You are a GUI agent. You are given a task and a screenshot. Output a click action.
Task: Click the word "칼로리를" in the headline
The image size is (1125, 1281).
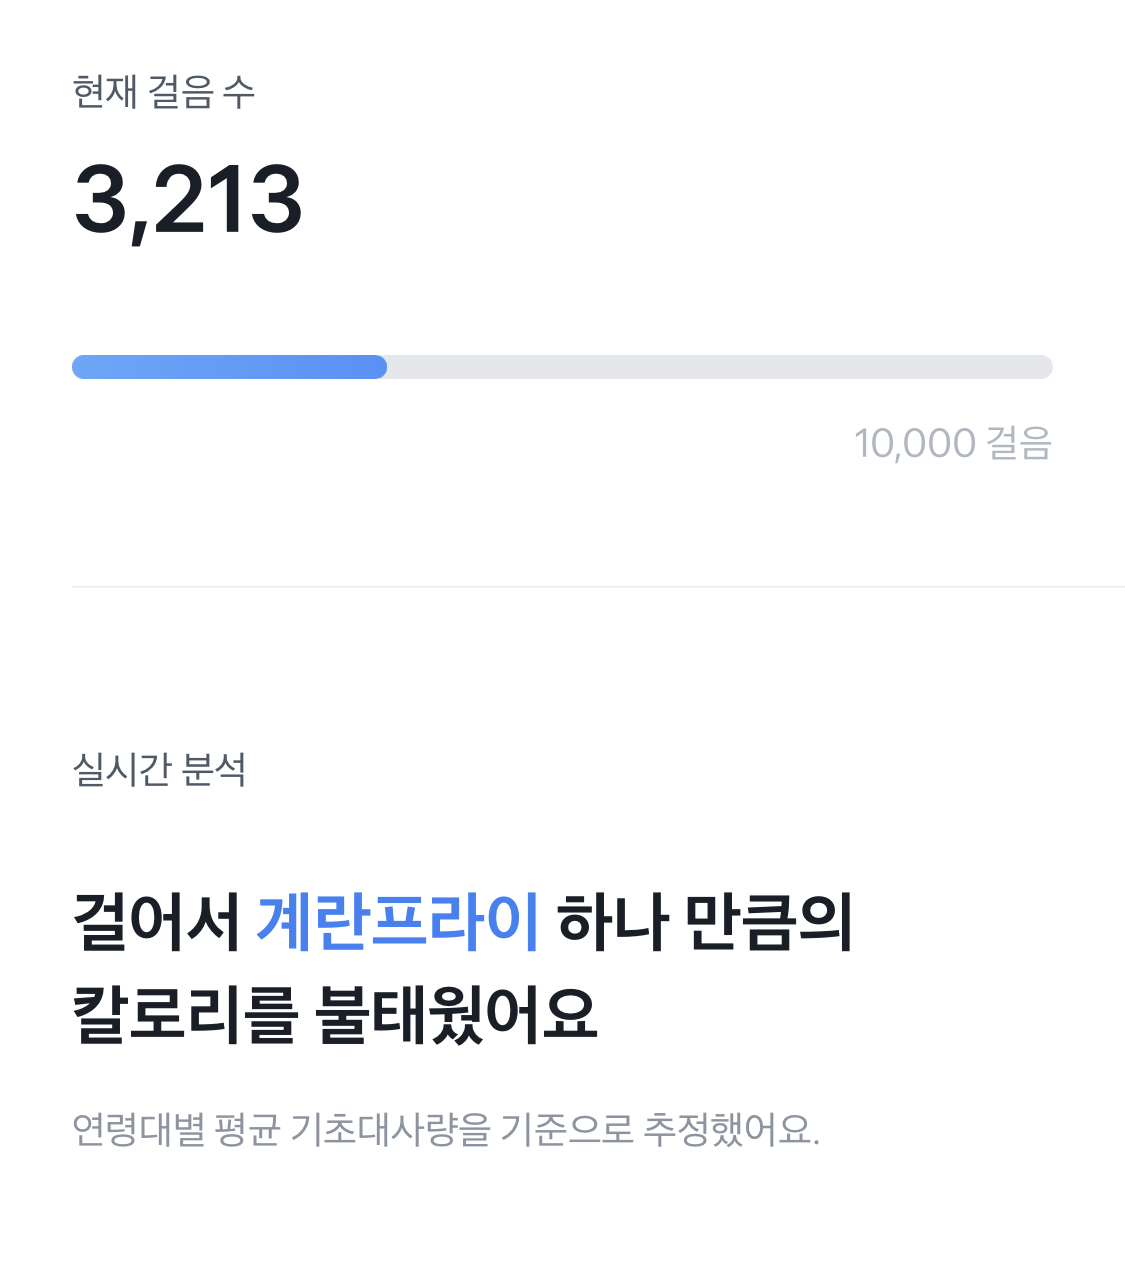point(185,1015)
